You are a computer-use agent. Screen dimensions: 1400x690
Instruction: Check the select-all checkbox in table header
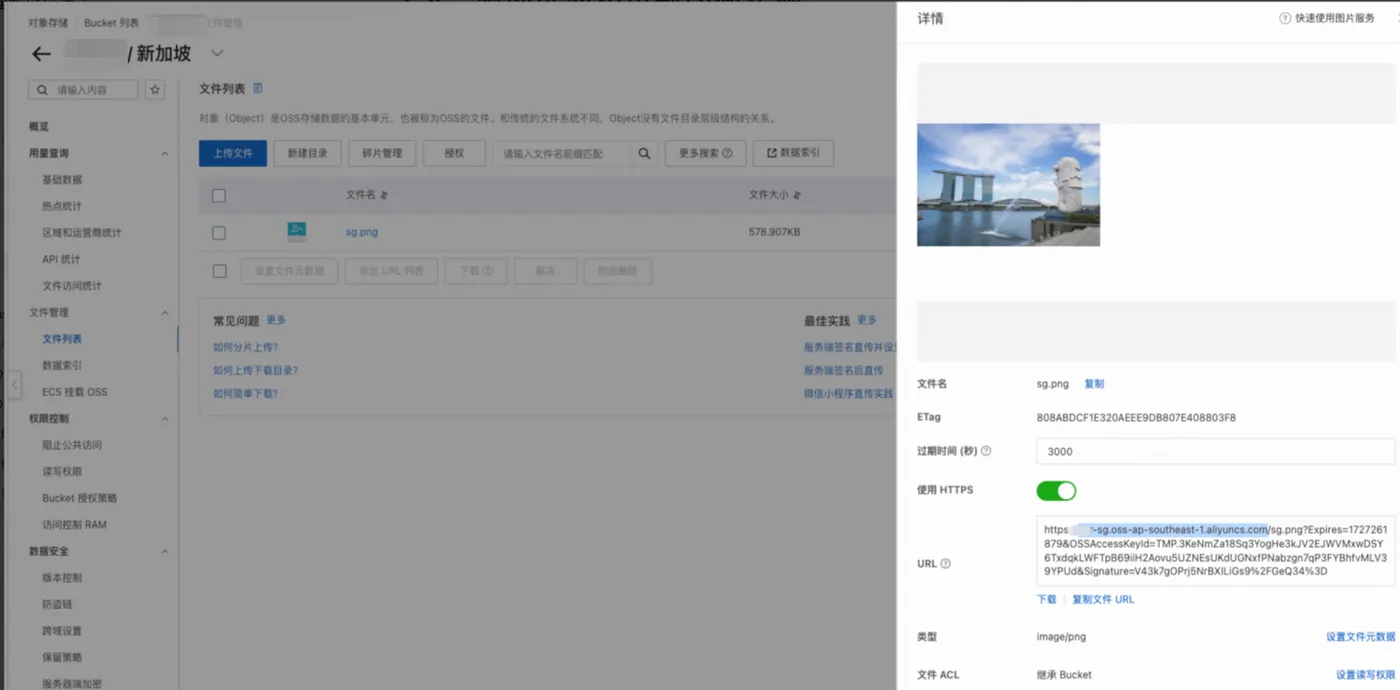pos(219,195)
